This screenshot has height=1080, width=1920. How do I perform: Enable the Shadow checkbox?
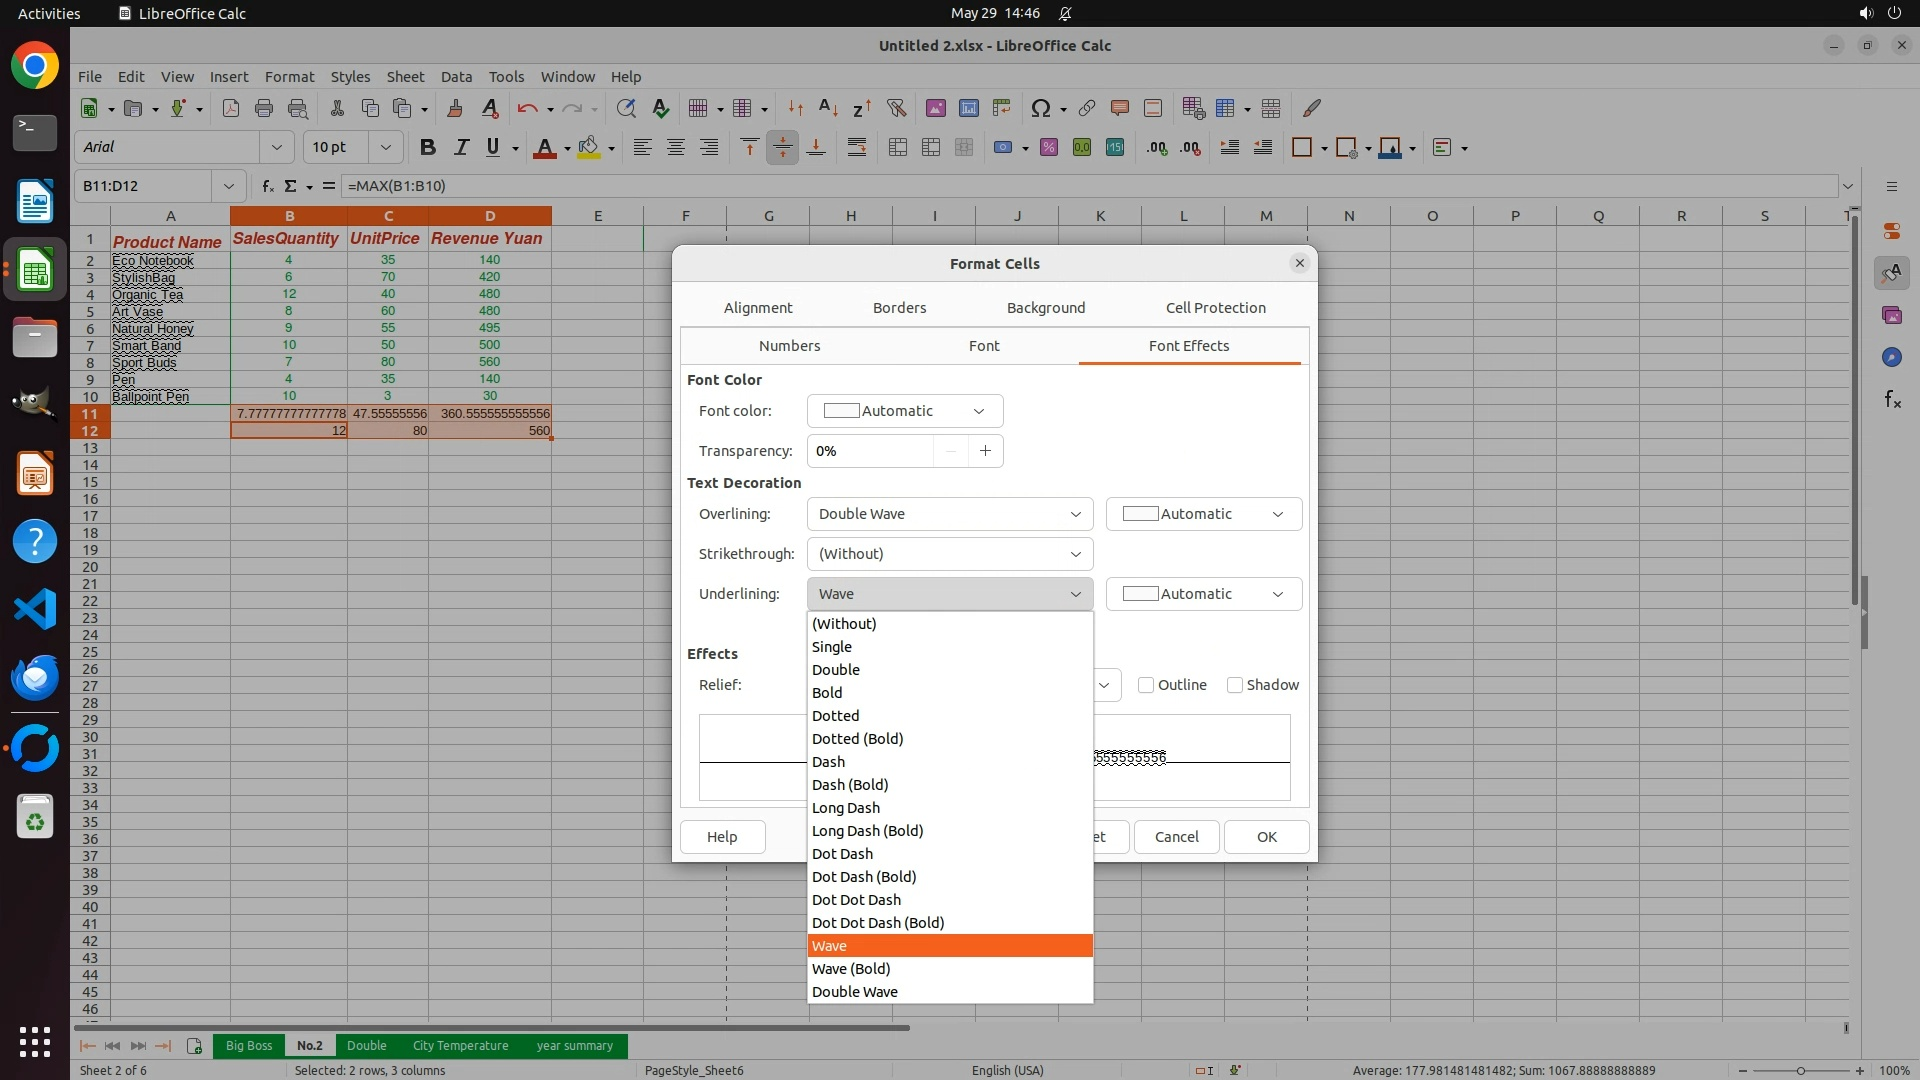tap(1235, 685)
